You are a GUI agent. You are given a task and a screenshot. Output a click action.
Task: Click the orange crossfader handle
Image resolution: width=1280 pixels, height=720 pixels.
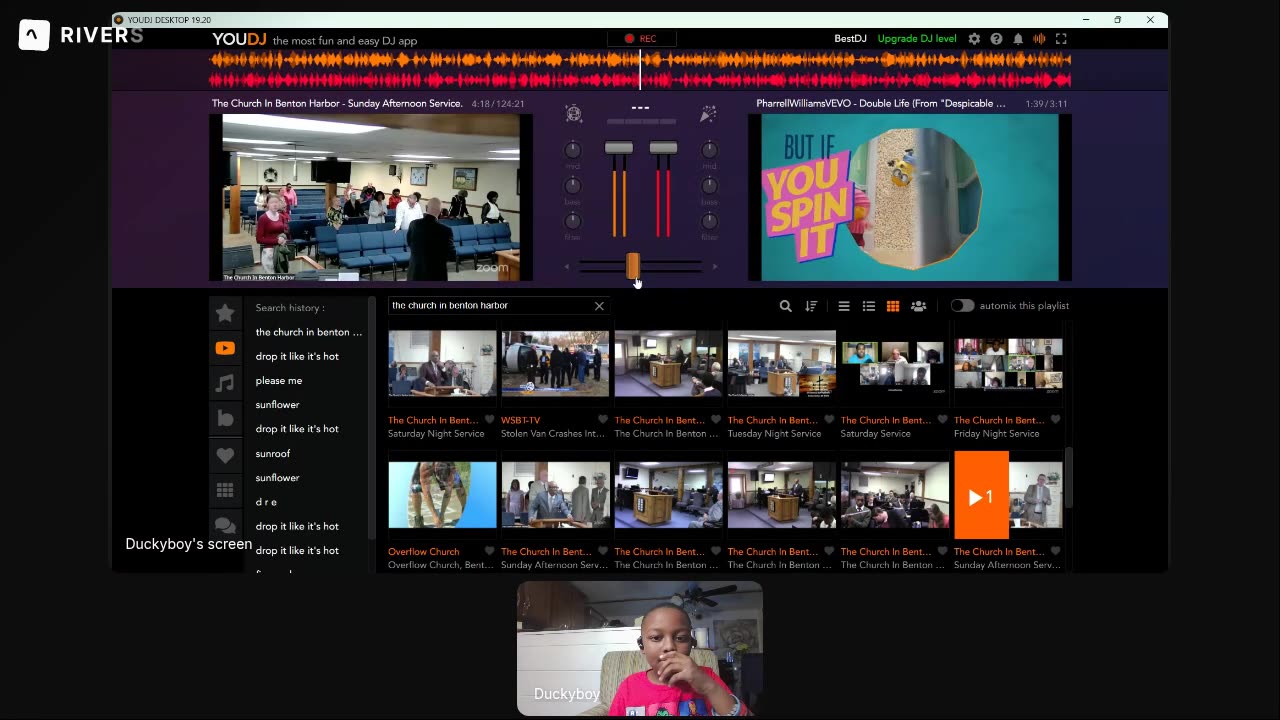[633, 266]
